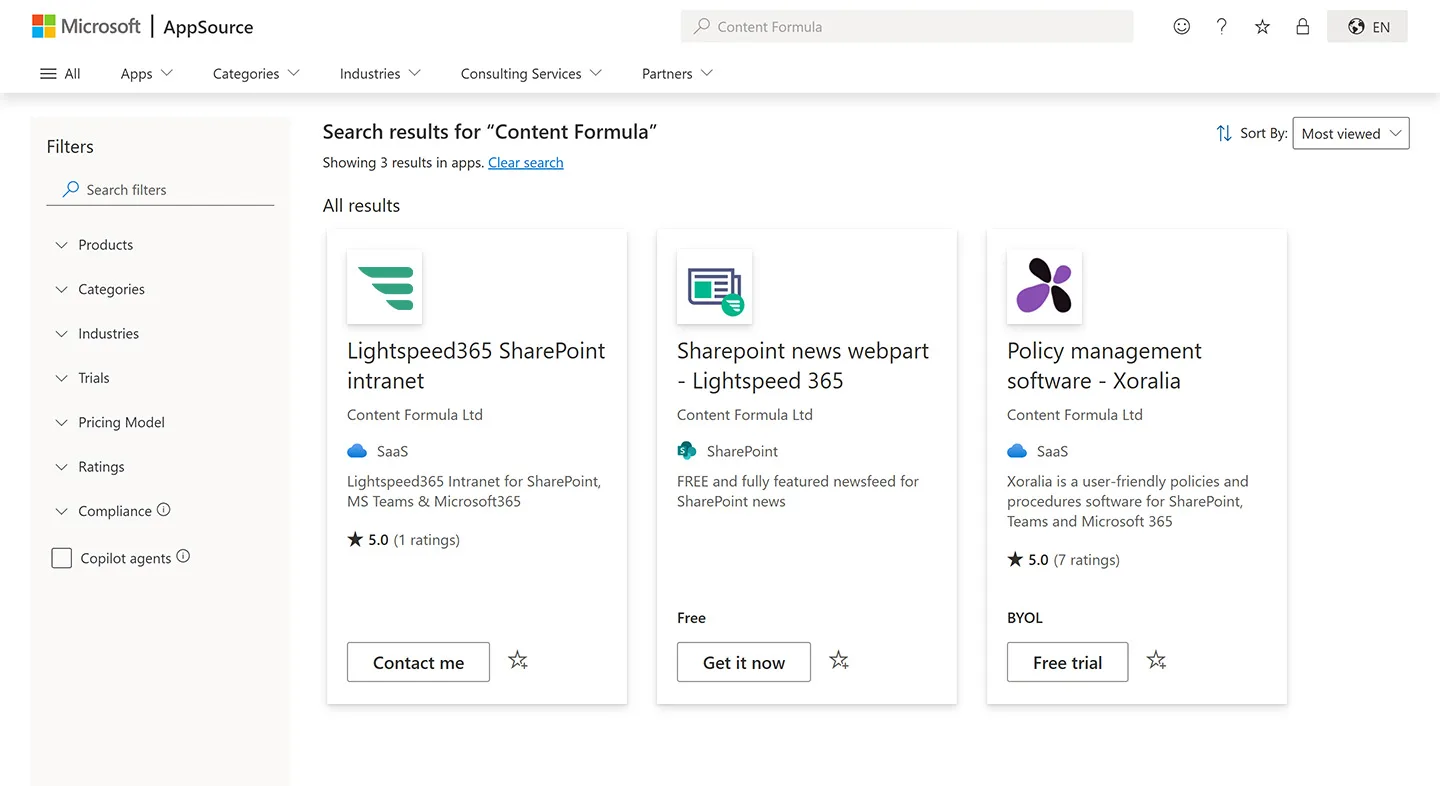Open the EN language selector
The image size is (1440, 786).
pos(1367,27)
